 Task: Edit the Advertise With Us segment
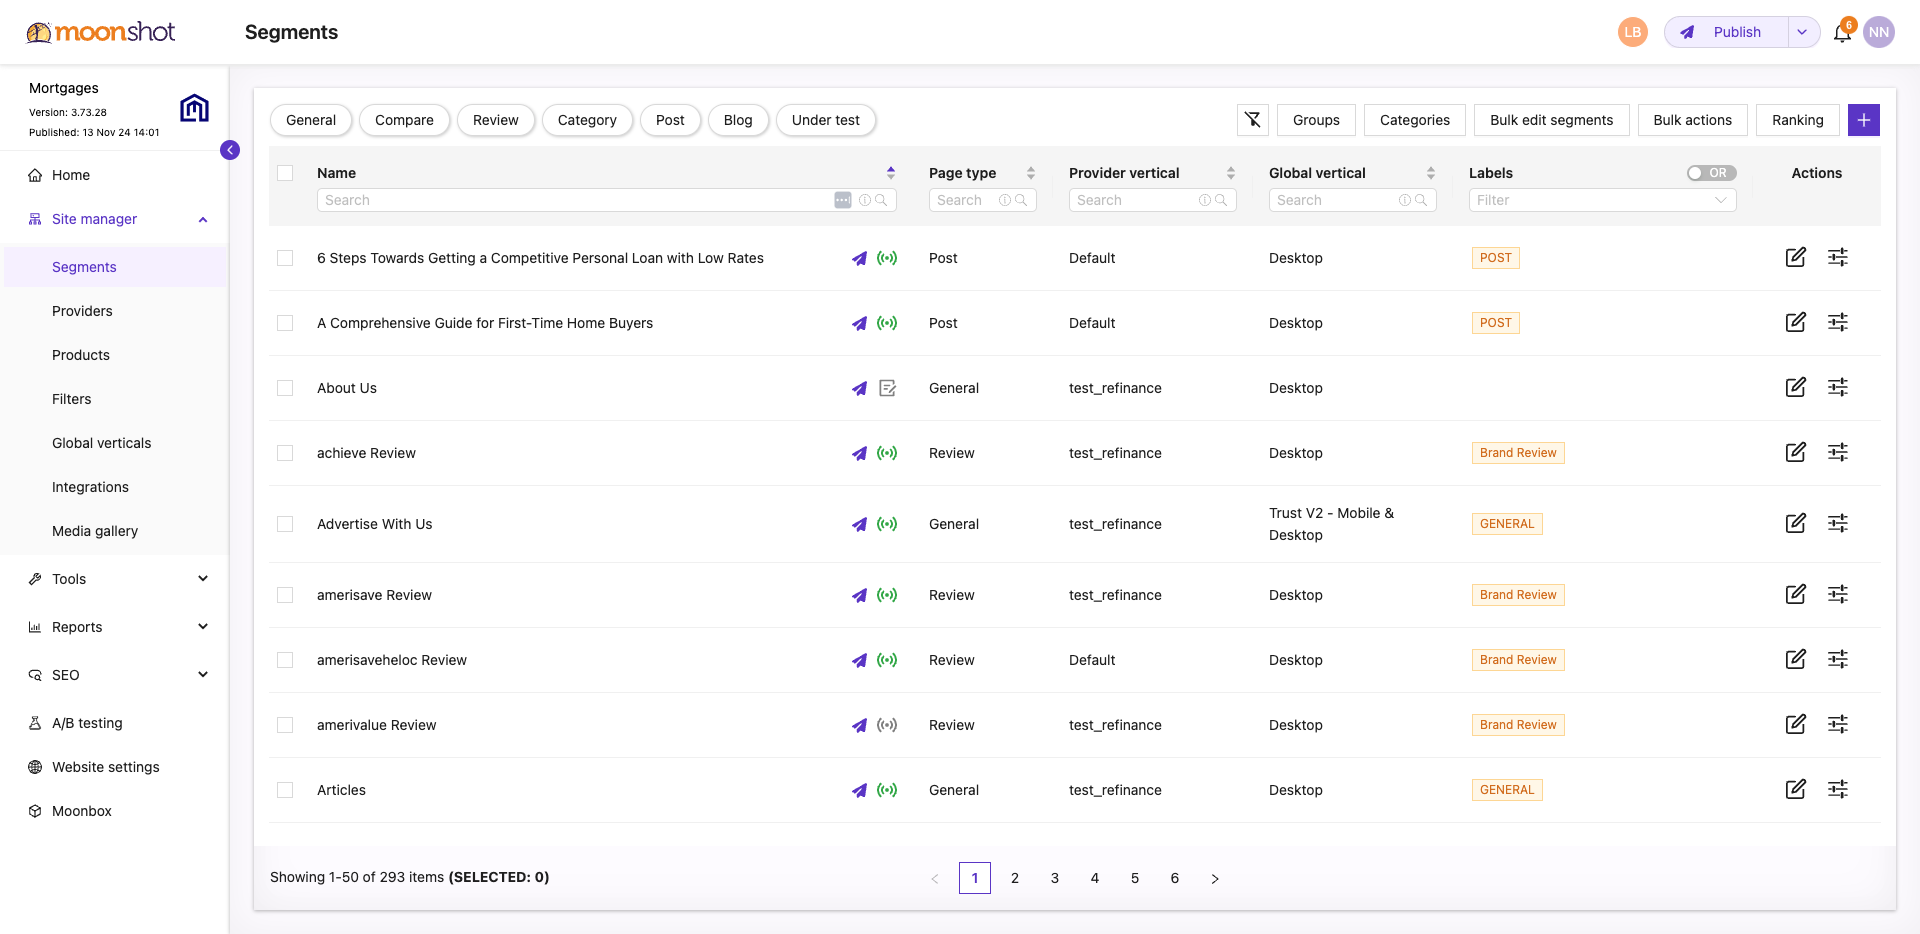click(x=1796, y=523)
